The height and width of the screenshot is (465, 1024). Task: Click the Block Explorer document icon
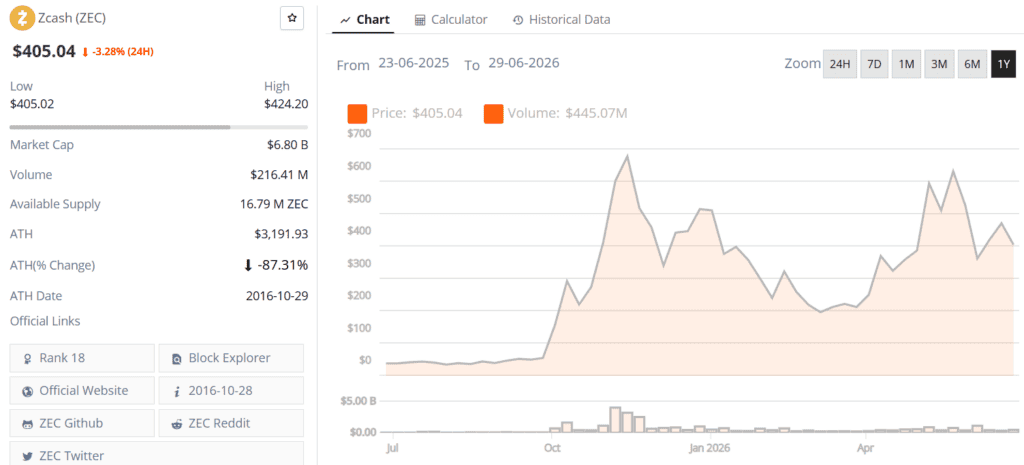click(176, 359)
